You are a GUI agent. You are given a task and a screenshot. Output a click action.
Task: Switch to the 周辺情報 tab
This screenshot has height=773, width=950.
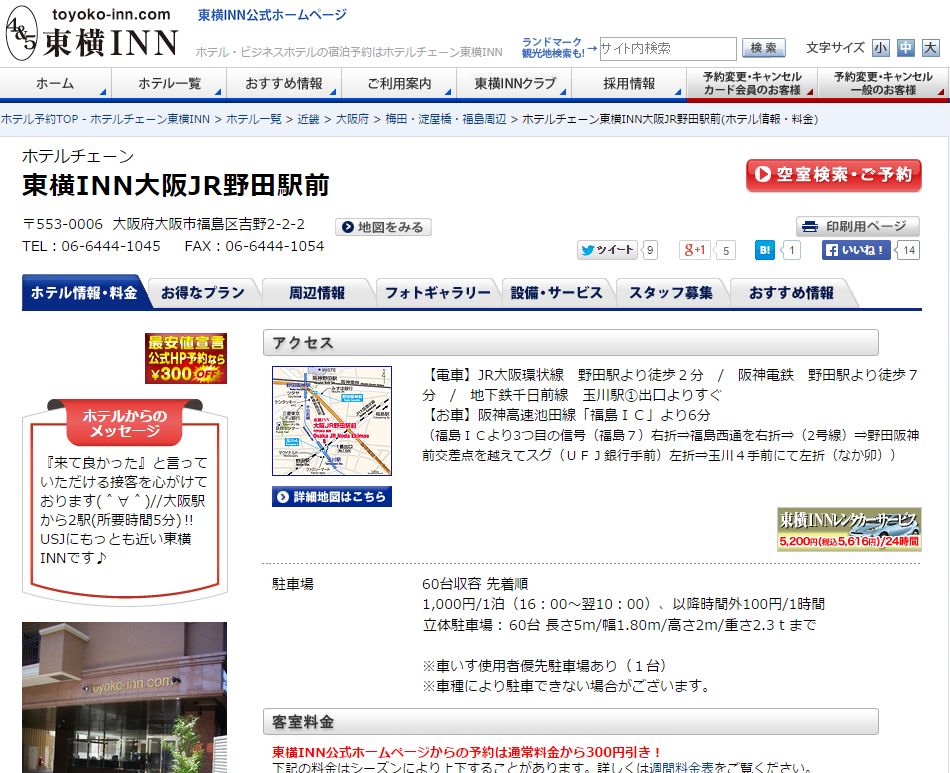pyautogui.click(x=316, y=293)
